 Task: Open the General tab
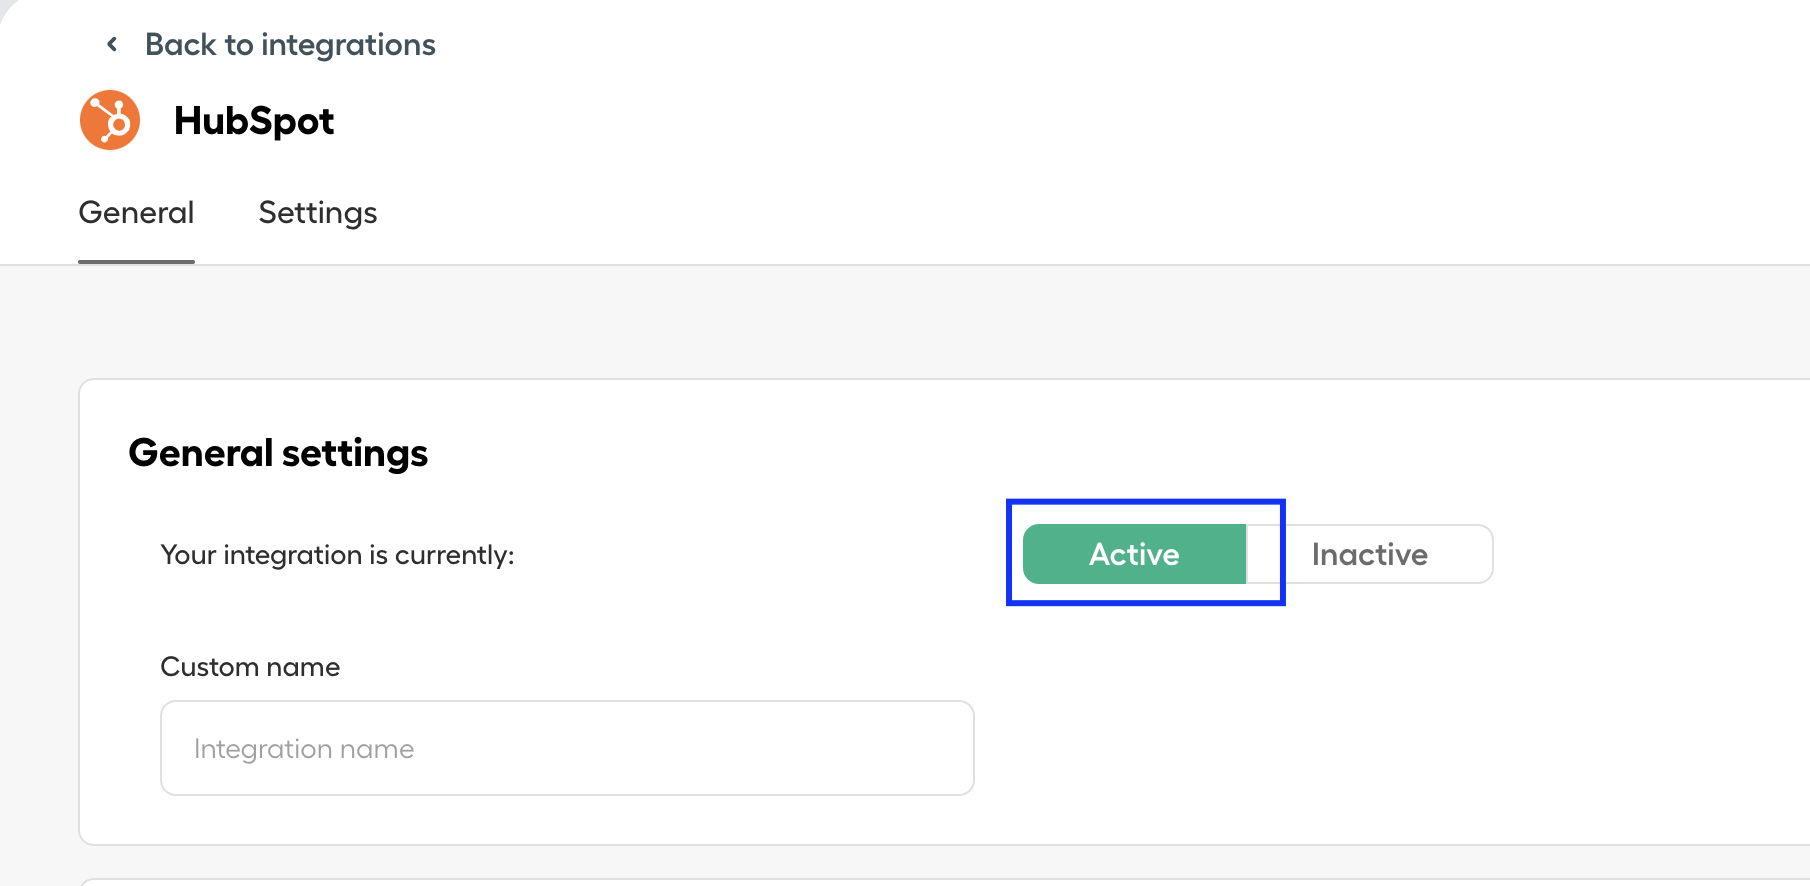pos(136,213)
